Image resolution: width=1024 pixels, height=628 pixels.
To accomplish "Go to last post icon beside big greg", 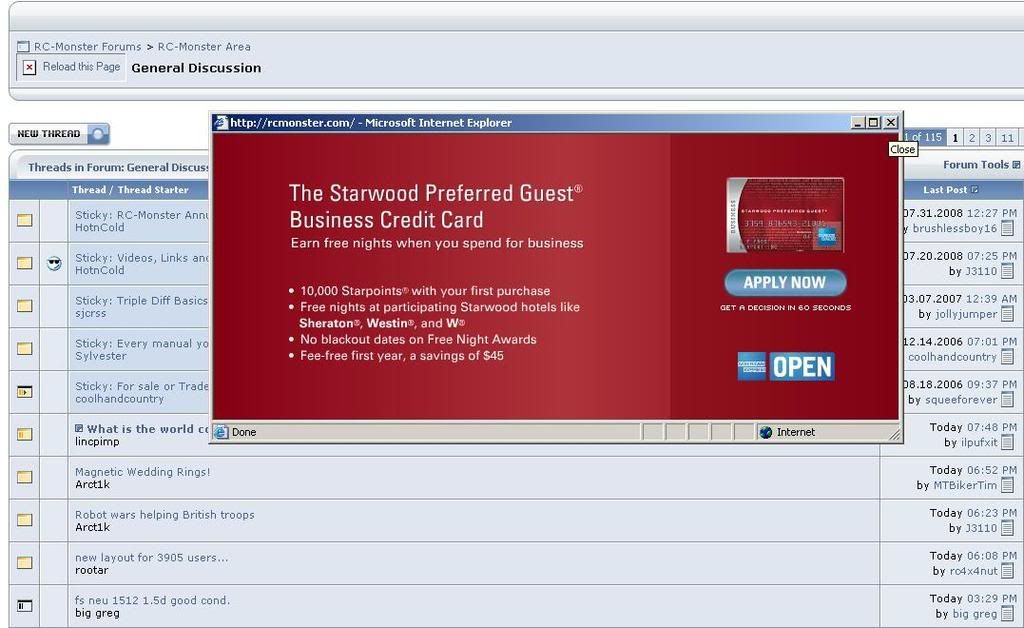I will [x=1007, y=614].
